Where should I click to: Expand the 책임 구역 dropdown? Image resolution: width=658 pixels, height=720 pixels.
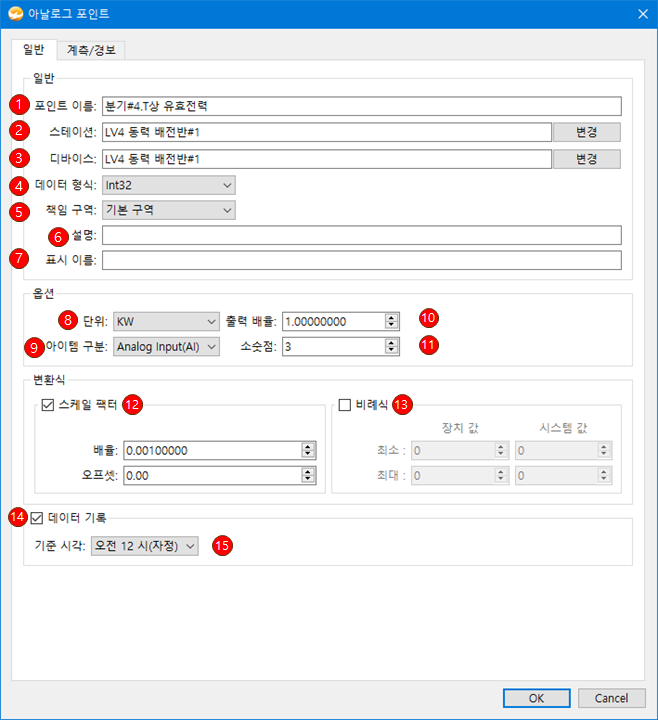point(169,210)
